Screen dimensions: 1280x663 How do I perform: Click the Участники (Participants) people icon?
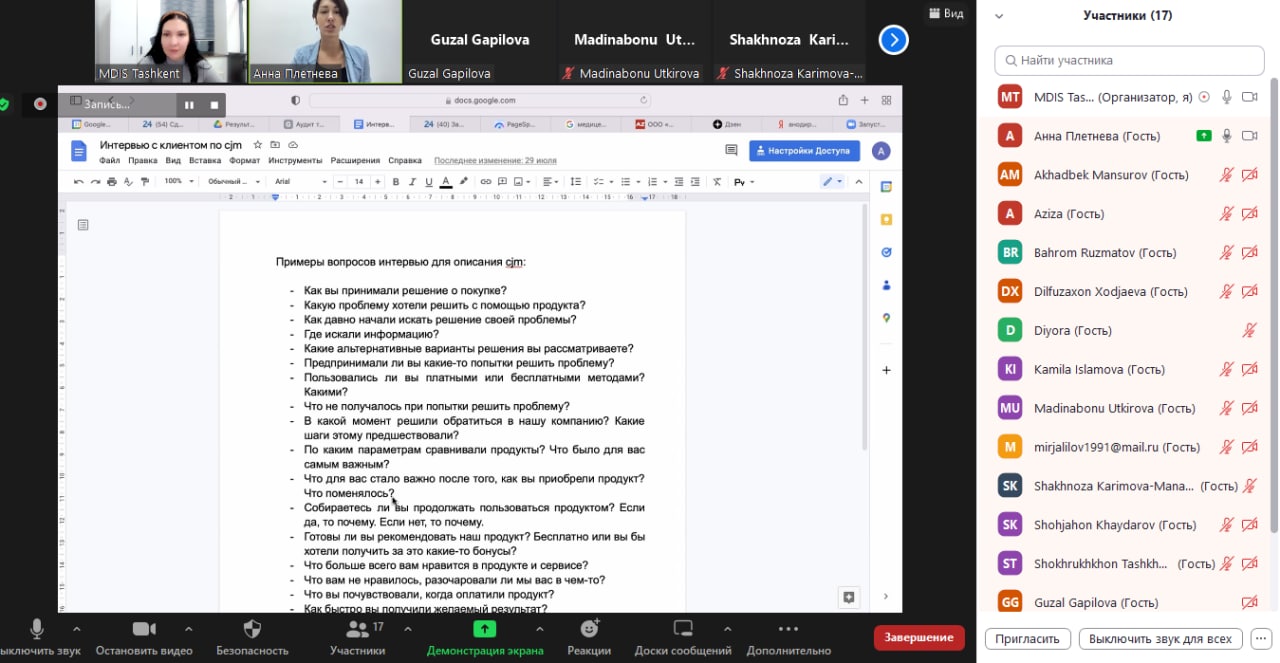356,629
